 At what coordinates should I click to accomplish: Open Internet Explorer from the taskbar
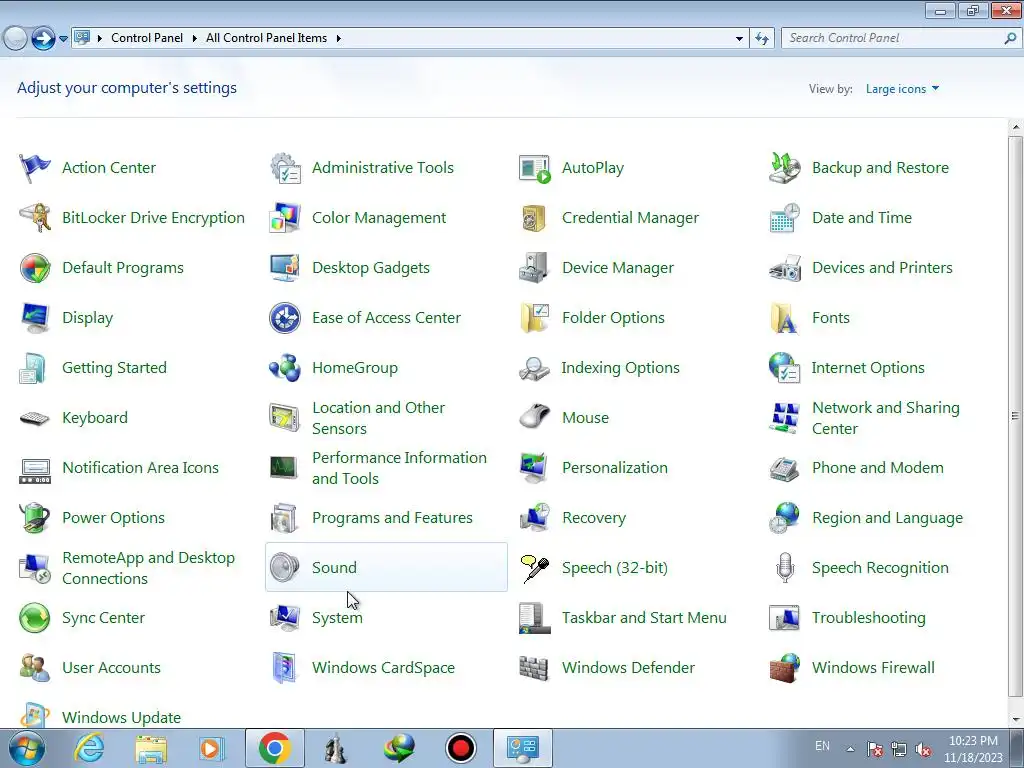(x=89, y=748)
